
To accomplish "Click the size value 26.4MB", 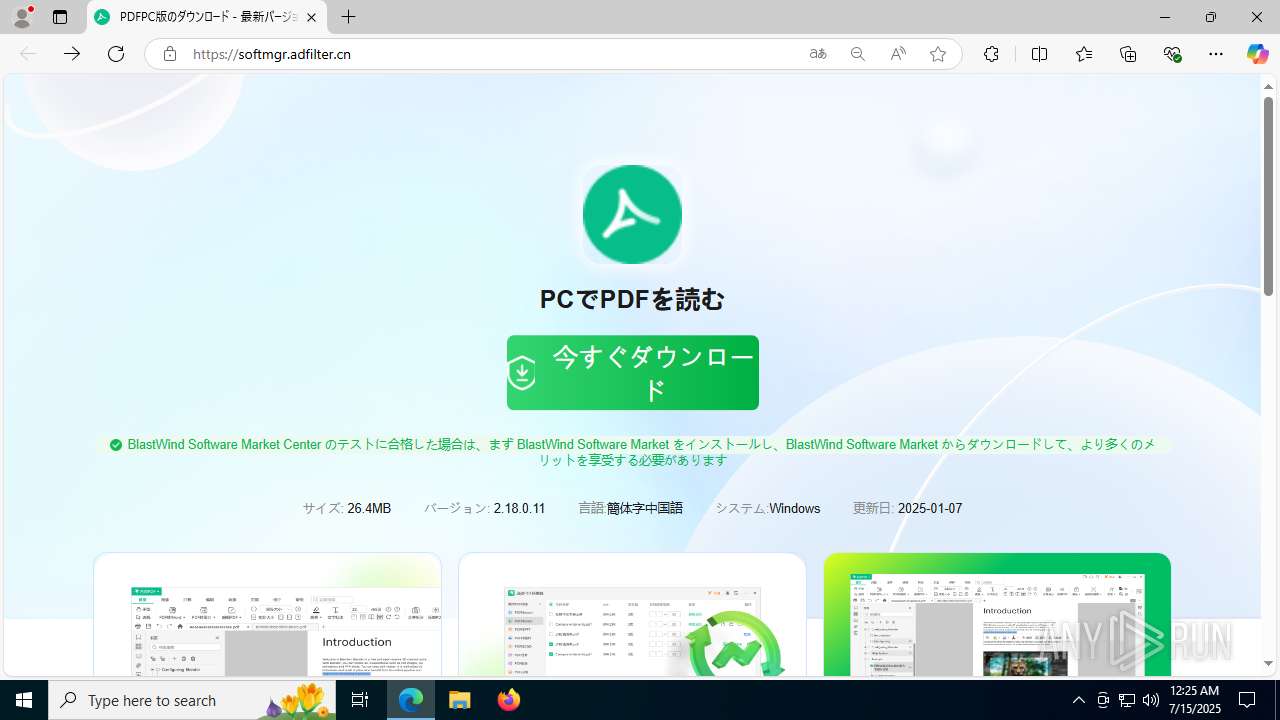I will [369, 508].
